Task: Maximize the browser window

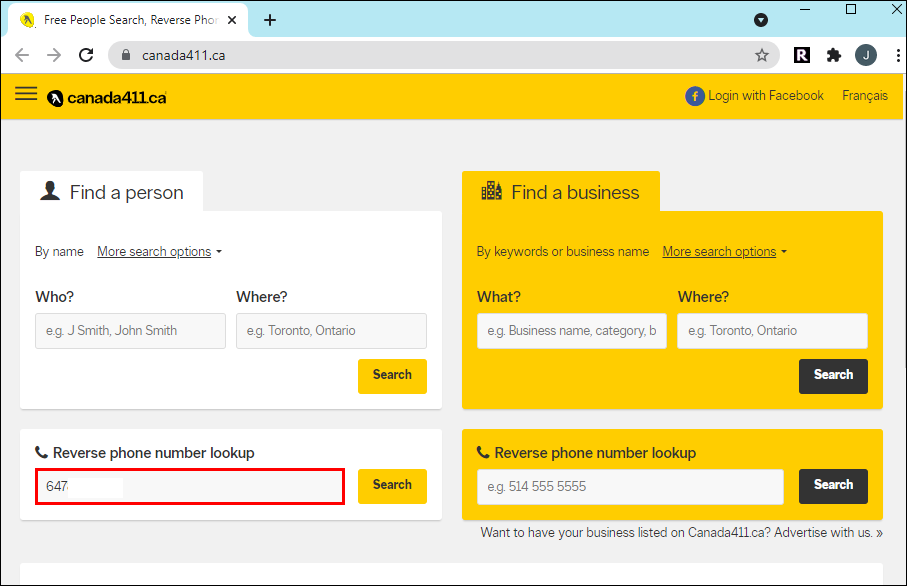Action: (851, 9)
